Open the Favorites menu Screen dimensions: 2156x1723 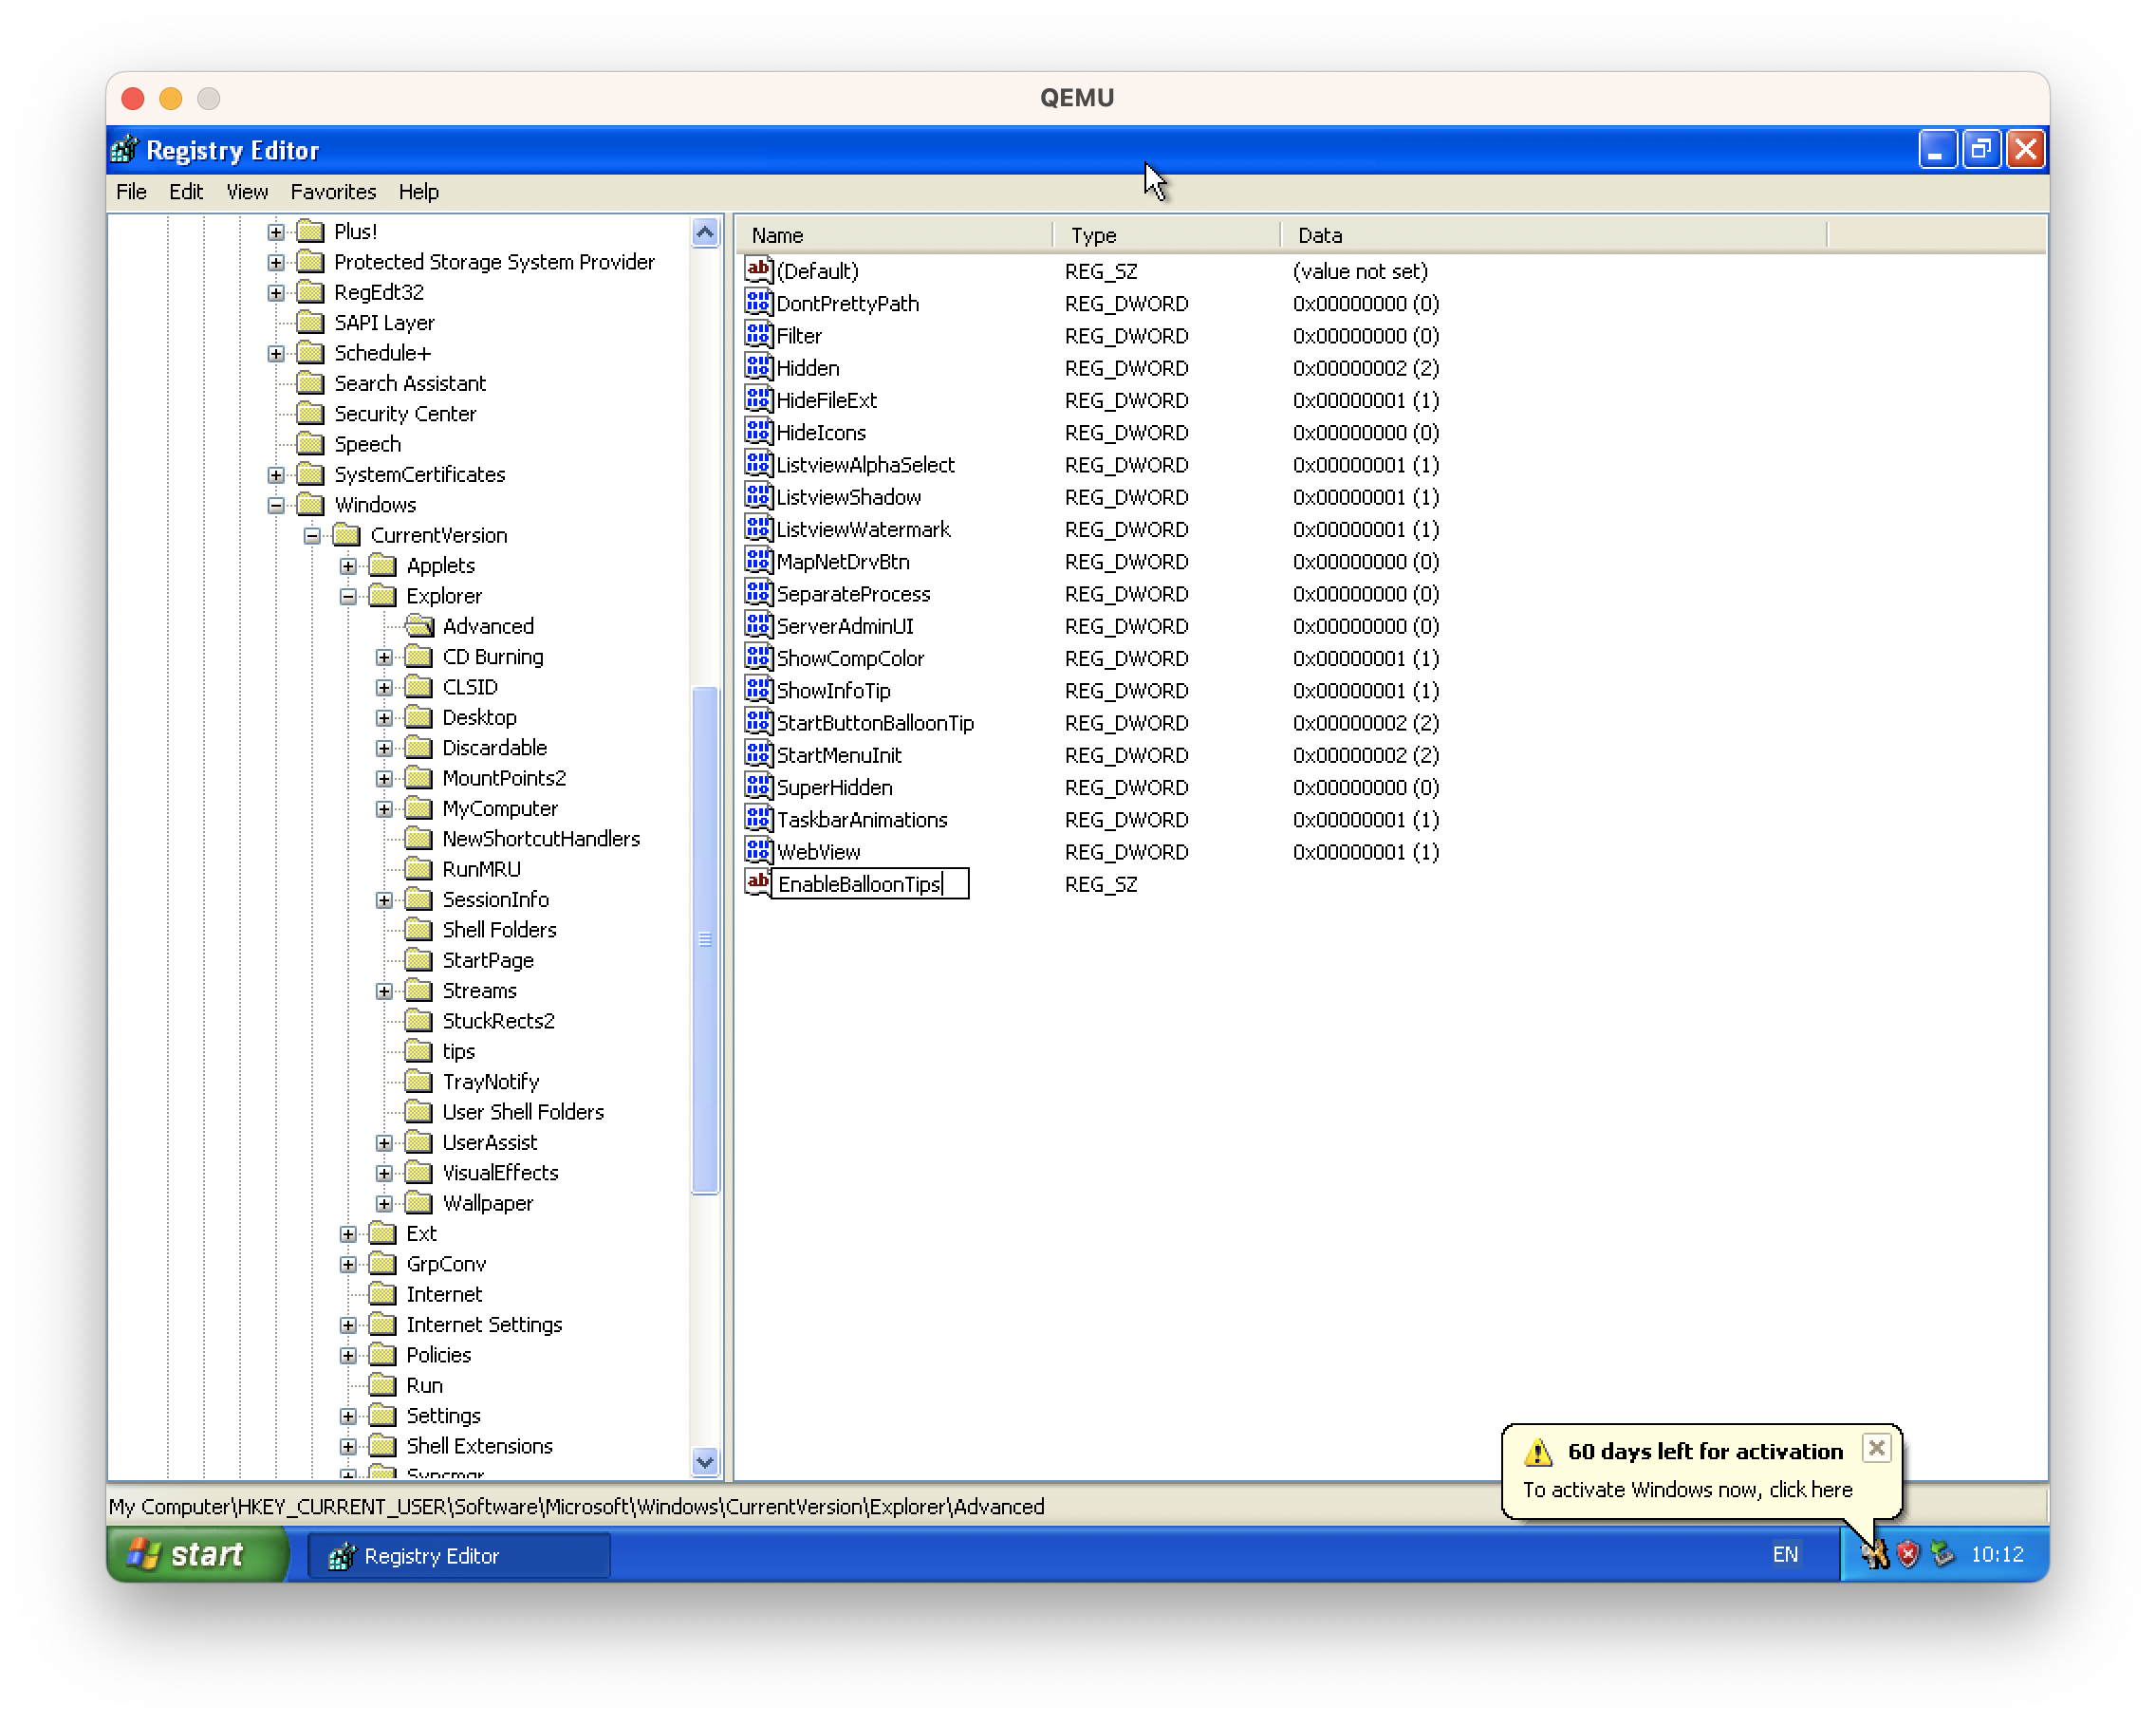(x=333, y=192)
